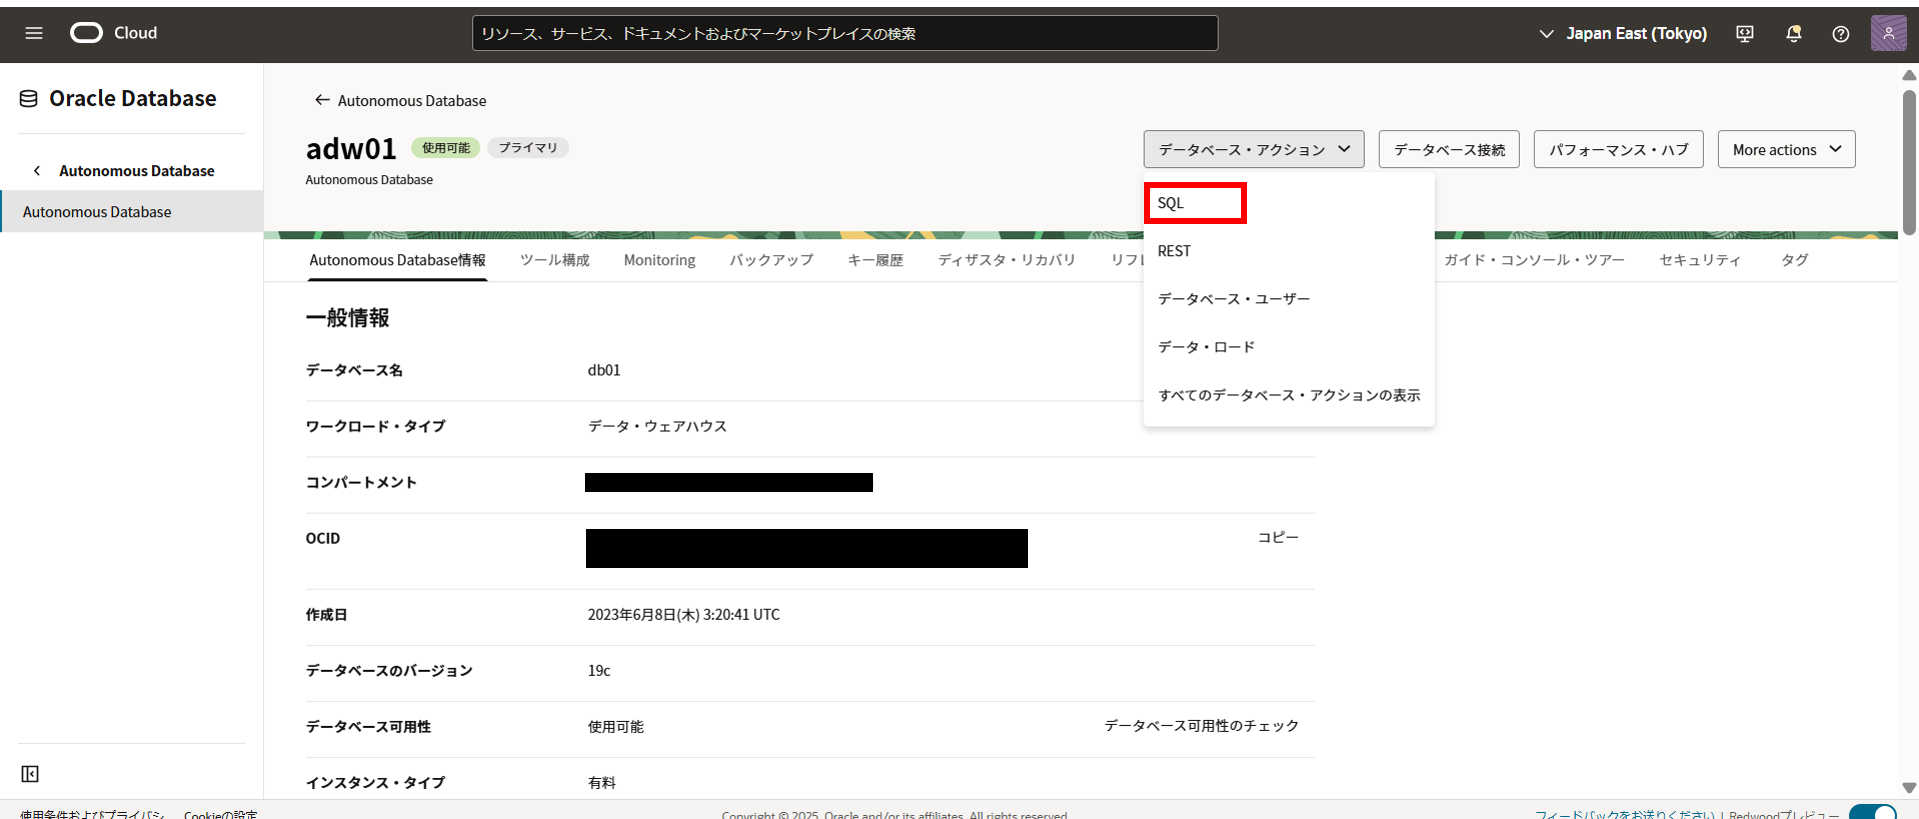Screen dimensions: 1919x819
Task: Open the hamburger navigation menu
Action: [34, 33]
